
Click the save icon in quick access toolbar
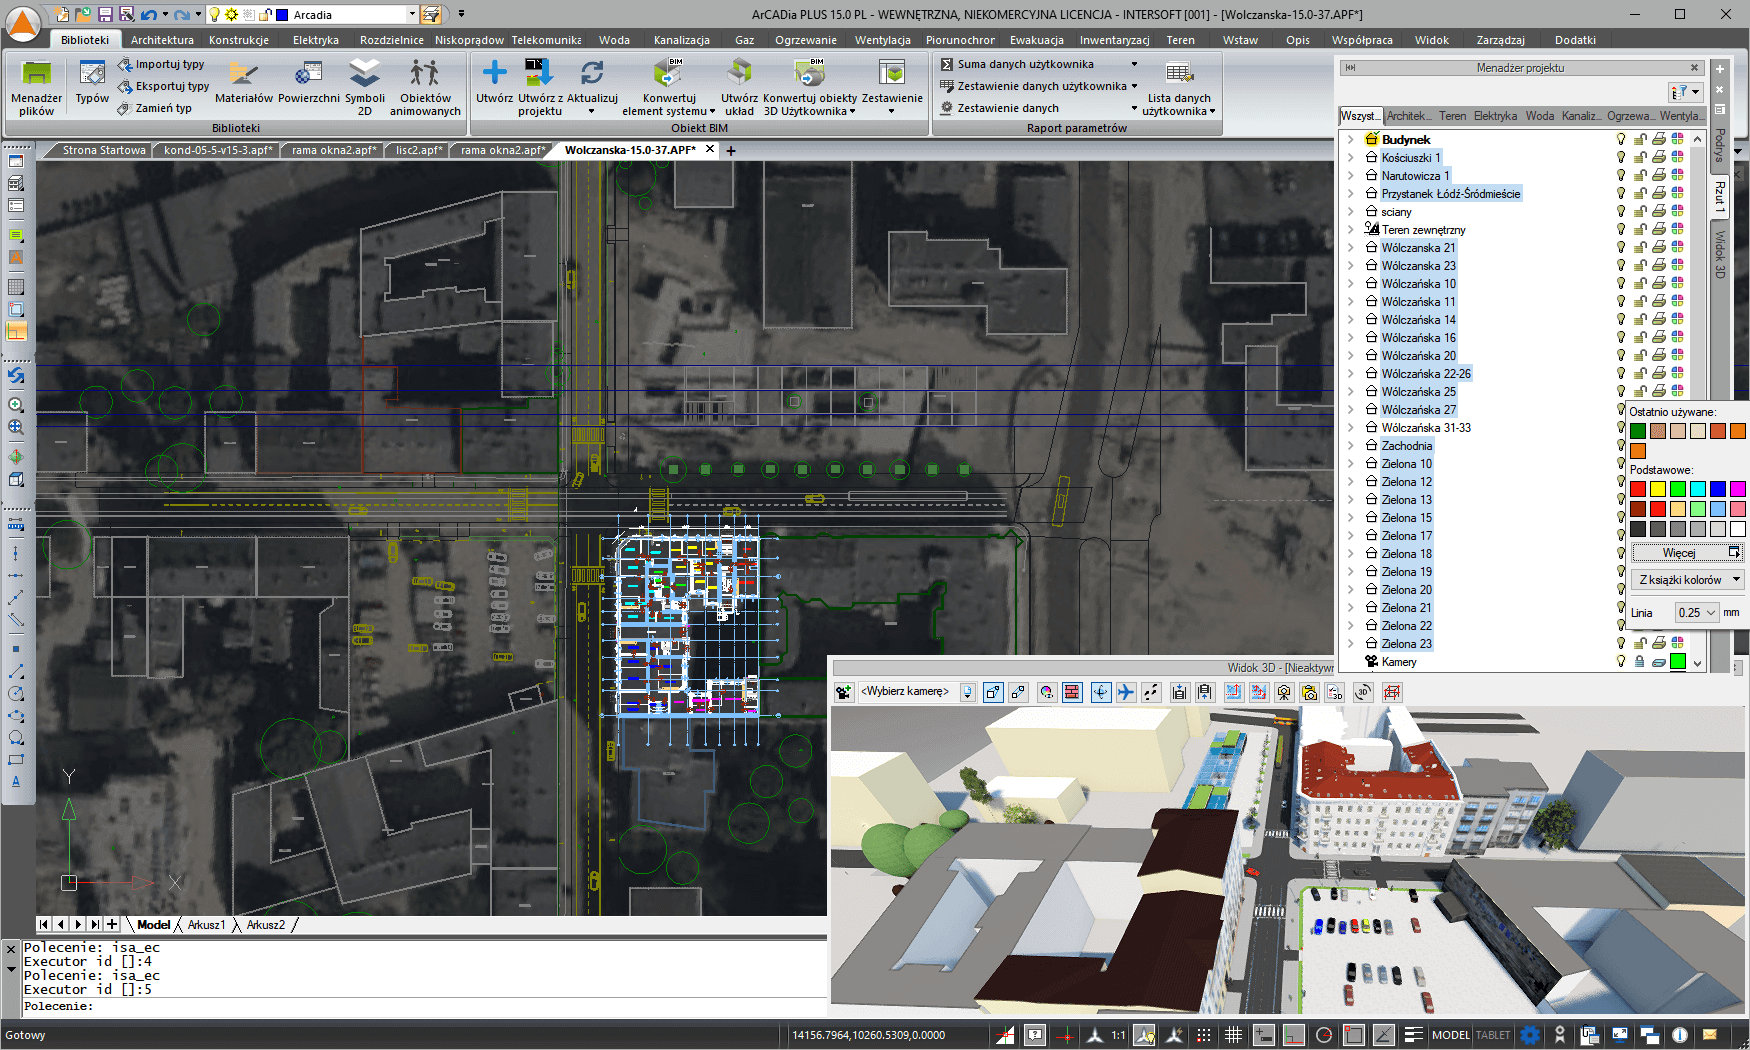(x=105, y=15)
